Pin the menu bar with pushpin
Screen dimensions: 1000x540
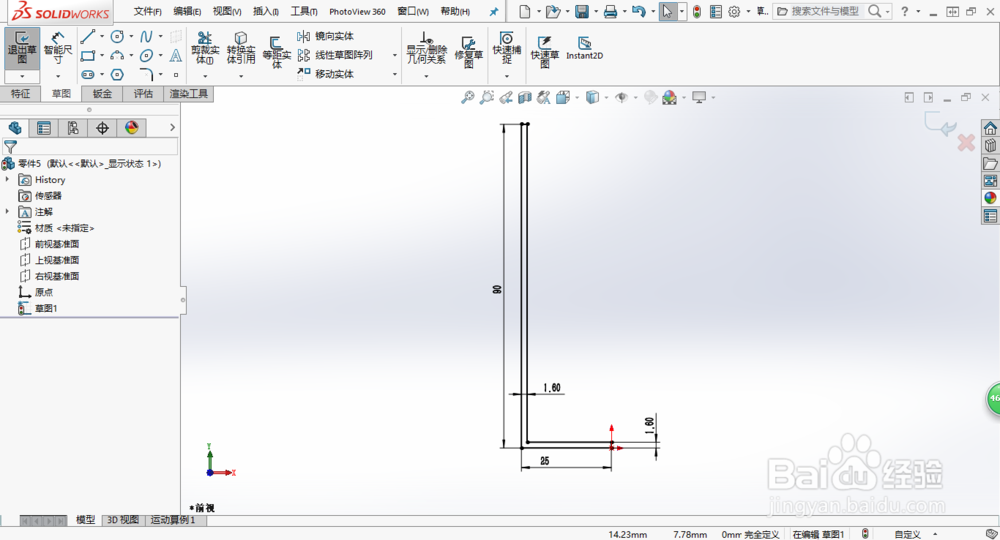(494, 11)
